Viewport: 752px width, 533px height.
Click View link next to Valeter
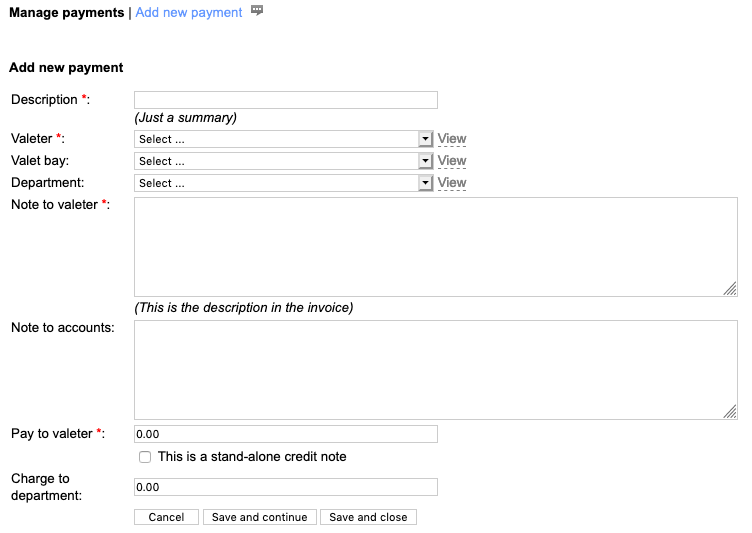452,139
